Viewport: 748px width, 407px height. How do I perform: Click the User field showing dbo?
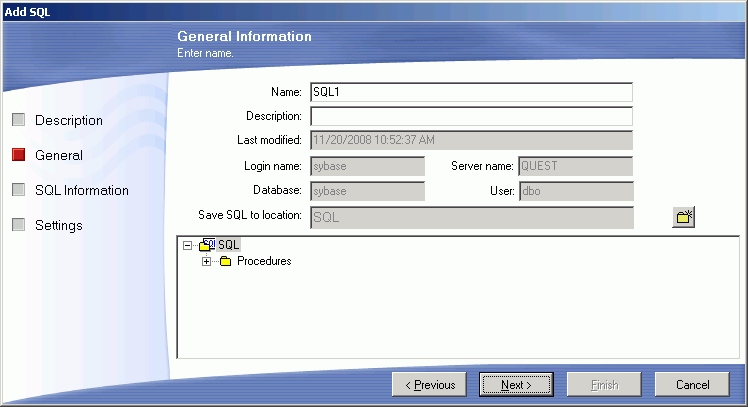point(576,191)
